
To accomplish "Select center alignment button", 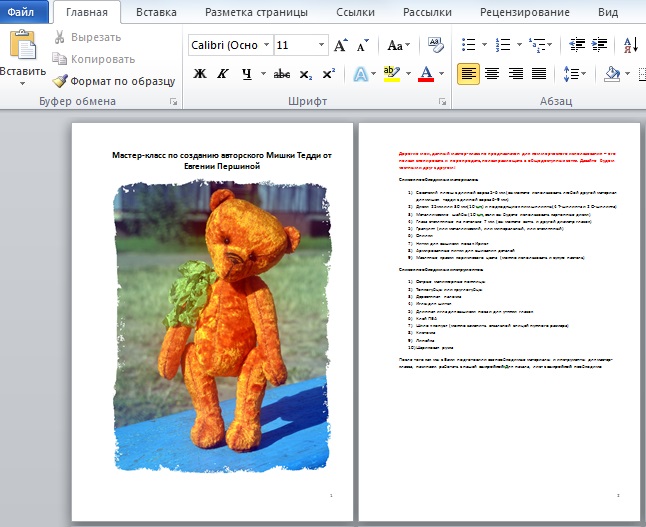I will point(492,74).
